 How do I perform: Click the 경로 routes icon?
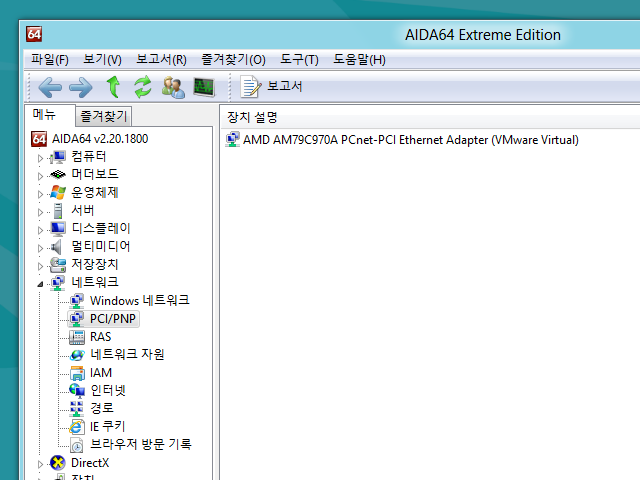[x=76, y=409]
